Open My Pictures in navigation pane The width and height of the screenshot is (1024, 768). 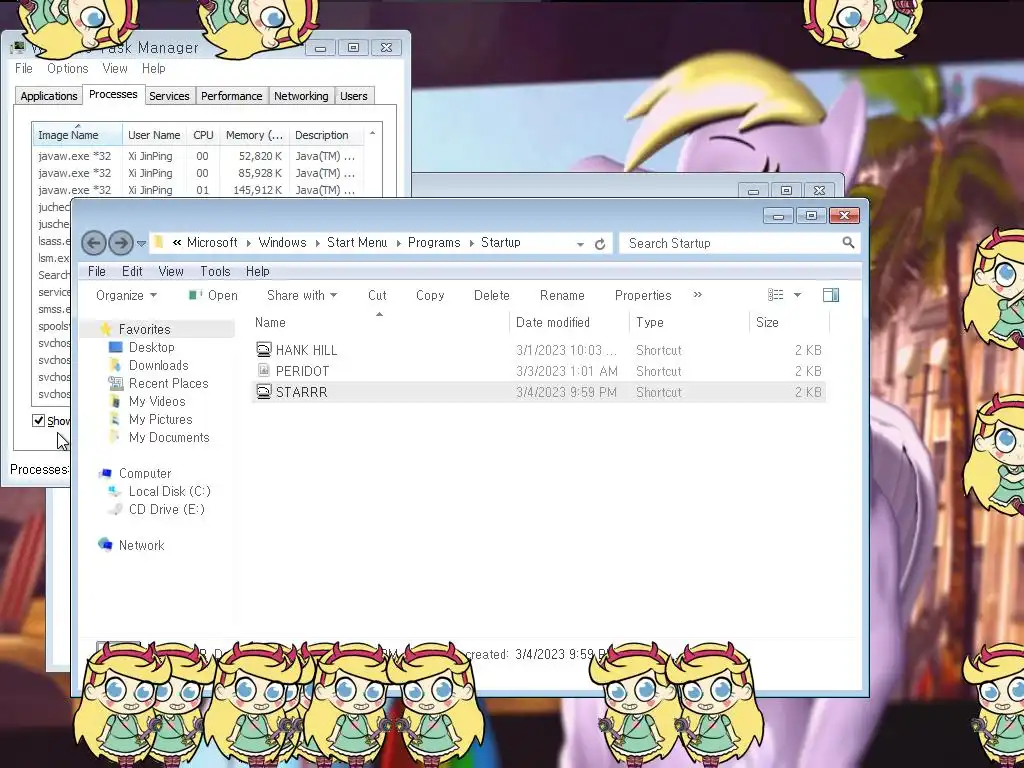tap(160, 419)
